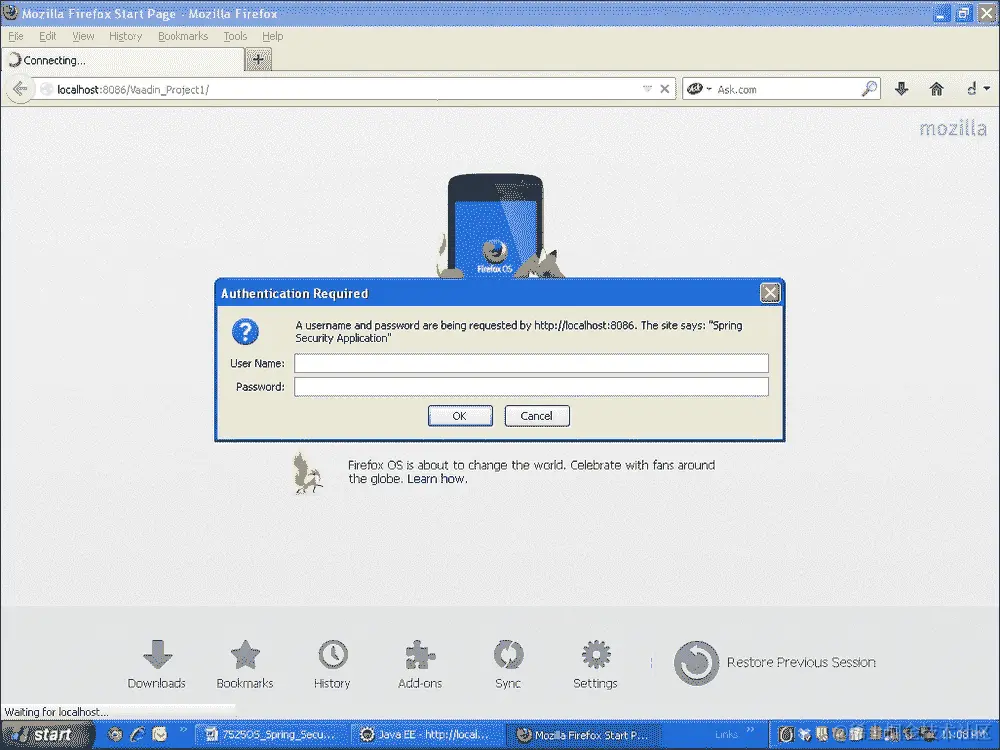Viewport: 1000px width, 750px height.
Task: Open Add-ons puzzle piece
Action: [420, 665]
